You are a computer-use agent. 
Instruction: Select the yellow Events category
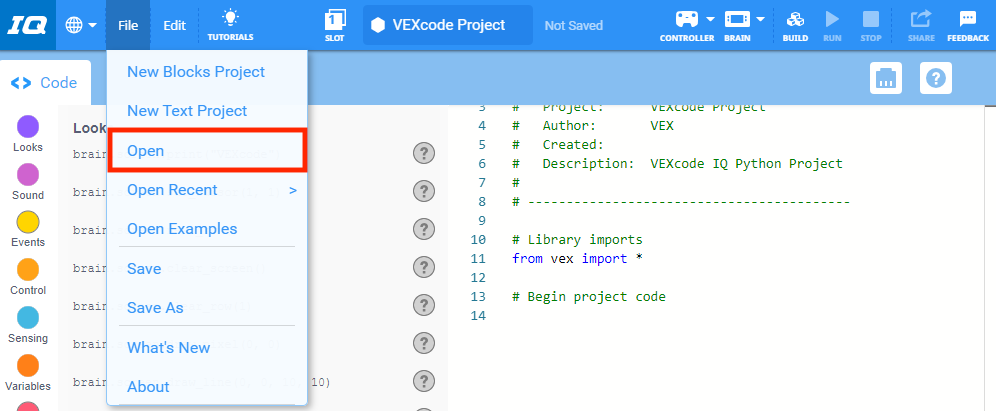27,230
